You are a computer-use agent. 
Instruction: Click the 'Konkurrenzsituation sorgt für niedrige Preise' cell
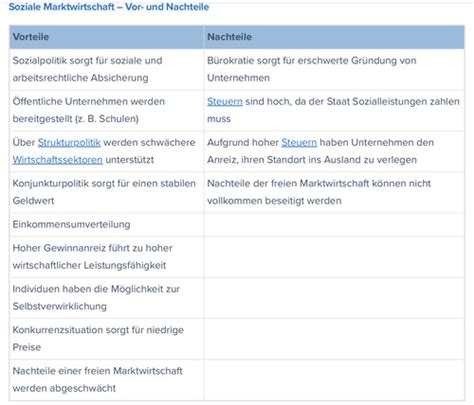[107, 339]
